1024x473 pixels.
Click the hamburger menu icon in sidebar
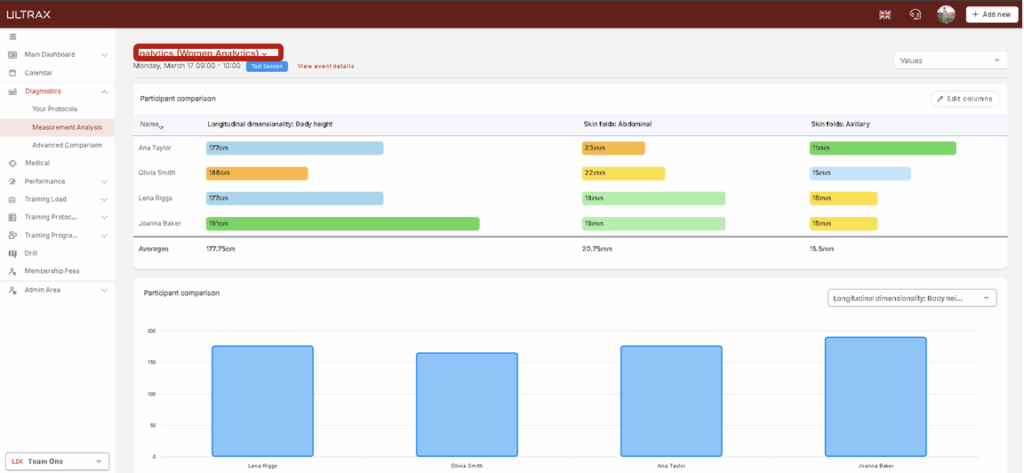(12, 37)
